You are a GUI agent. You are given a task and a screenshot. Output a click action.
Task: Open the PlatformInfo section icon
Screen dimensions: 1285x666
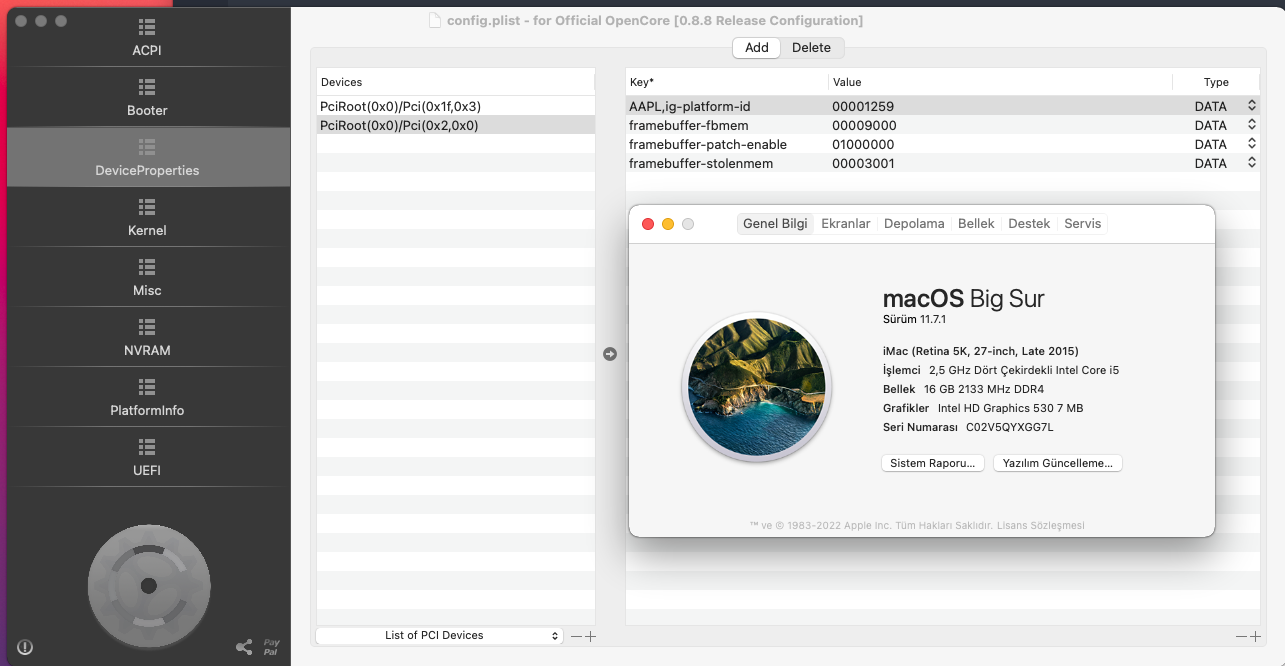[x=147, y=387]
